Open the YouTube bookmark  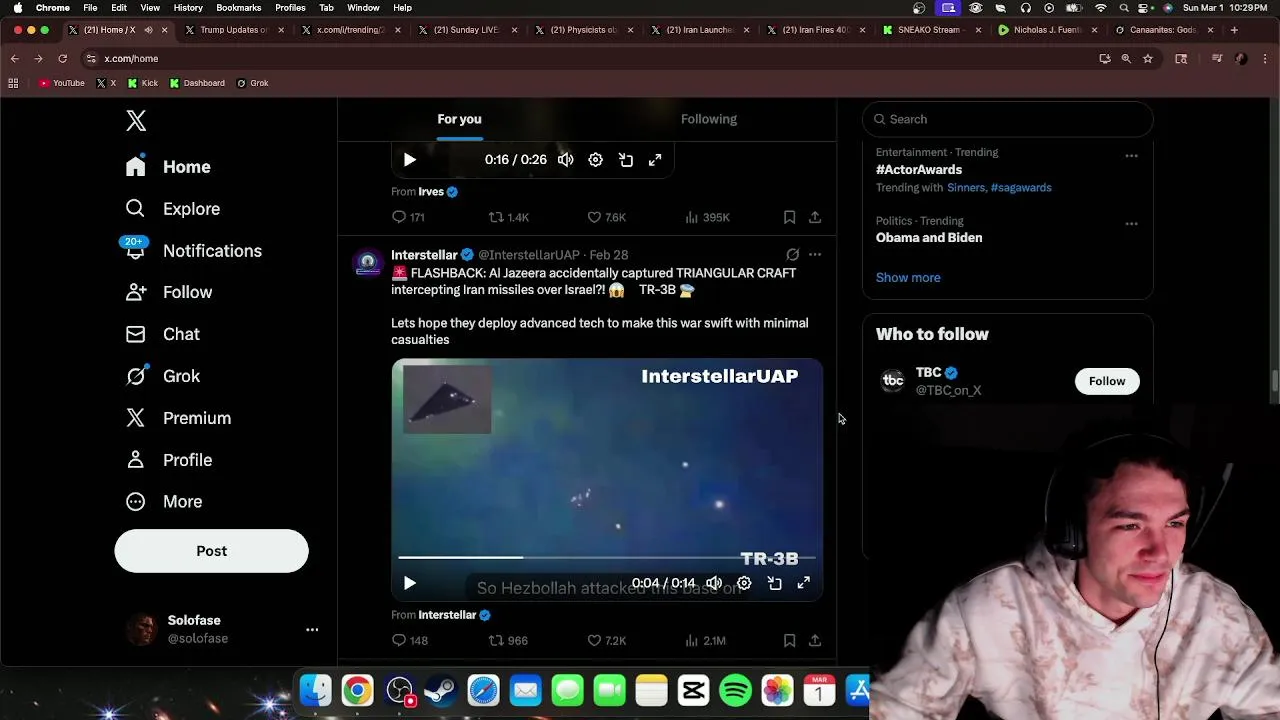[x=62, y=83]
